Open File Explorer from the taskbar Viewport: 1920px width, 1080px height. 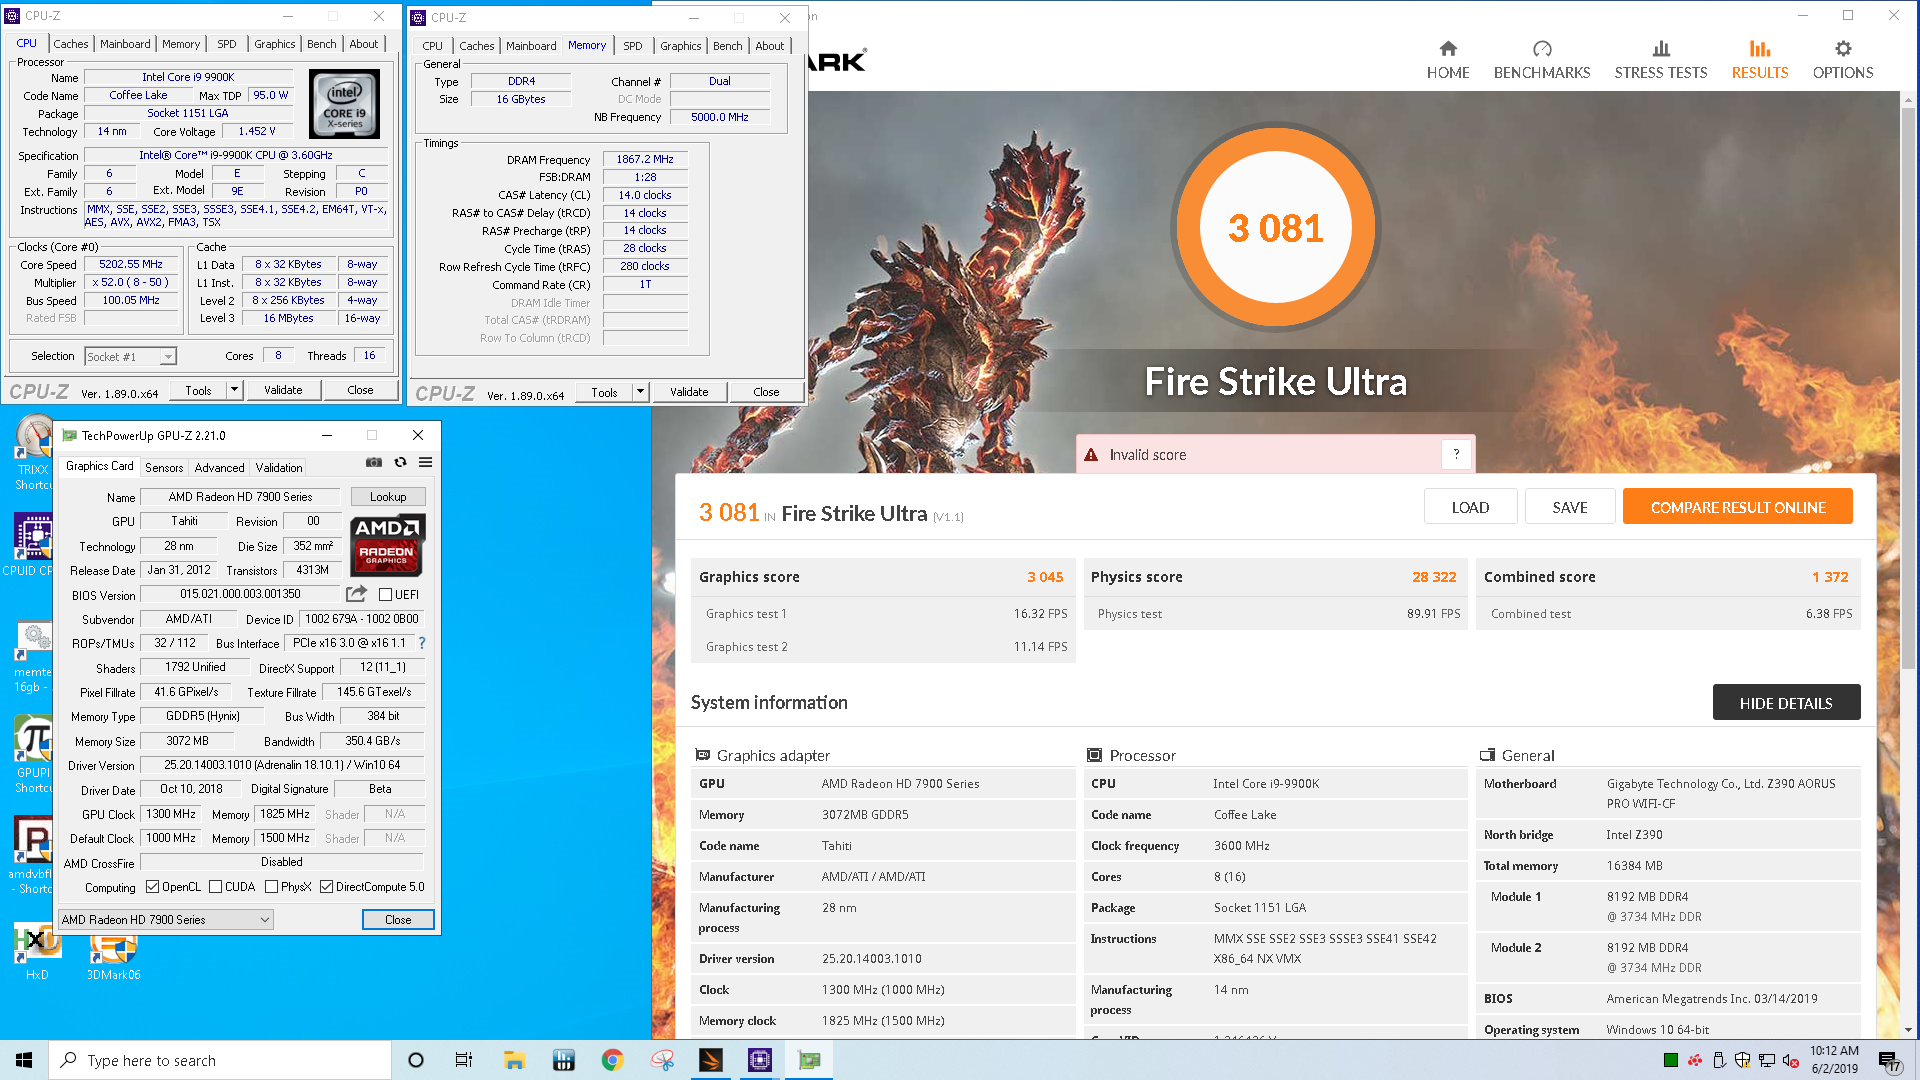point(514,1060)
